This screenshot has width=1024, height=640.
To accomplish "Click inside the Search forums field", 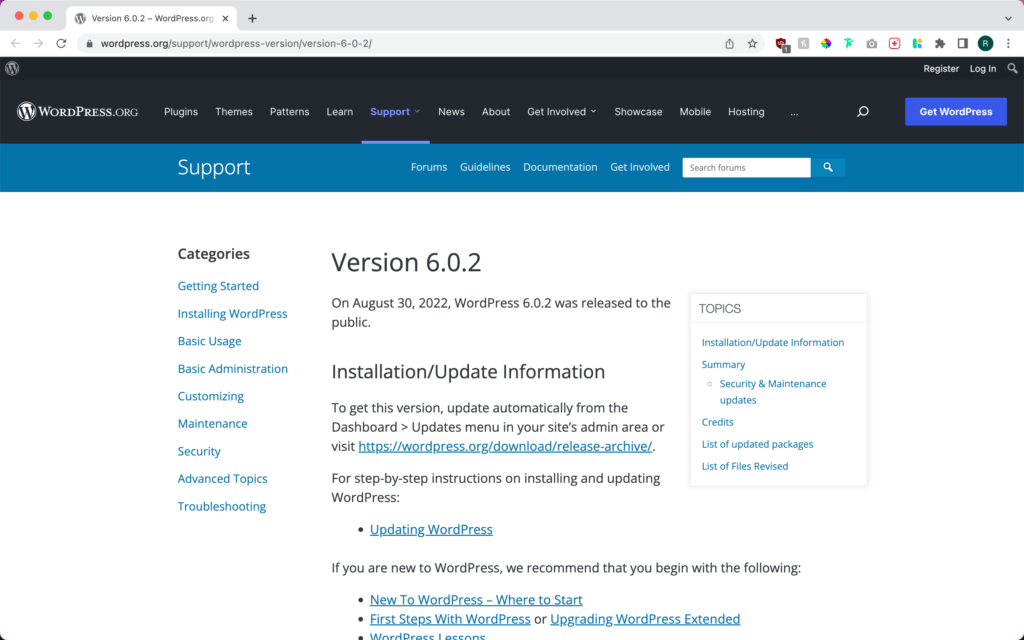I will tap(745, 167).
